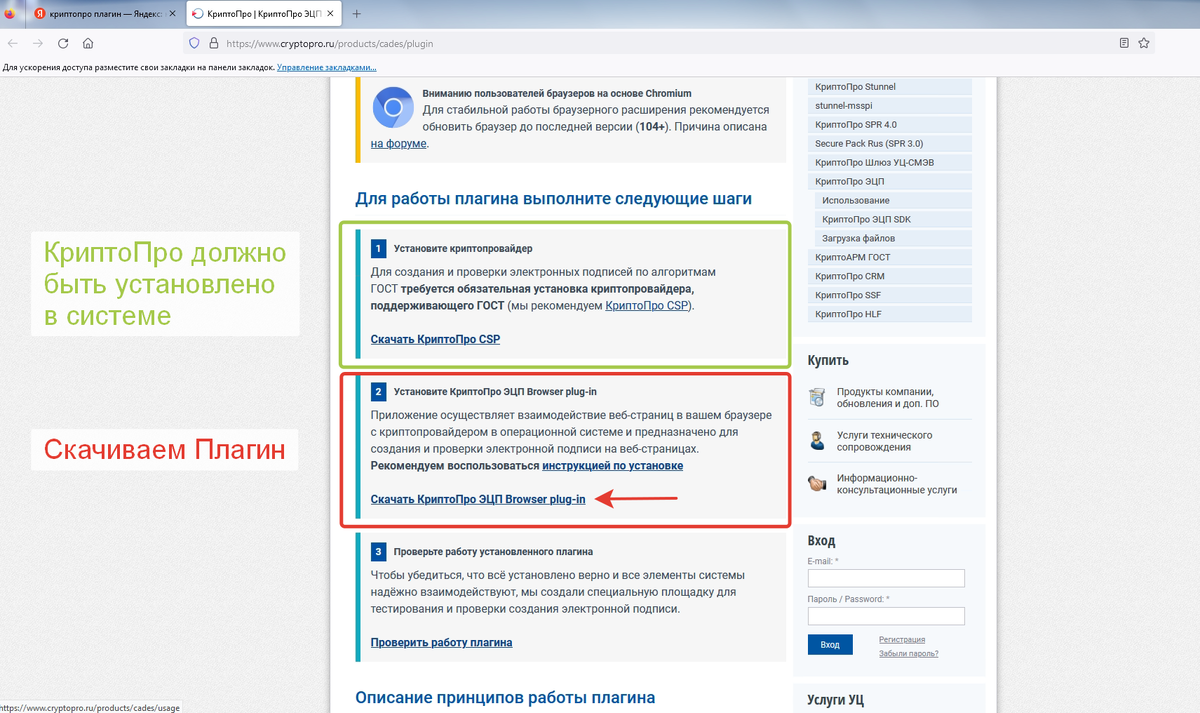This screenshot has width=1200, height=713.
Task: Open КриптоПро SSF sidebar item
Action: click(x=890, y=296)
